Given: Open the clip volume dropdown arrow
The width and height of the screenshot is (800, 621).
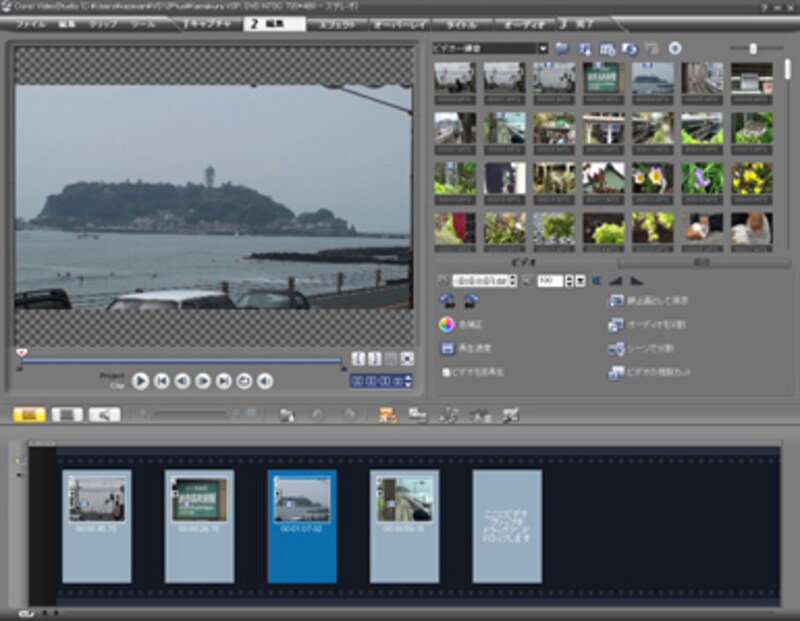Looking at the screenshot, I should (580, 281).
